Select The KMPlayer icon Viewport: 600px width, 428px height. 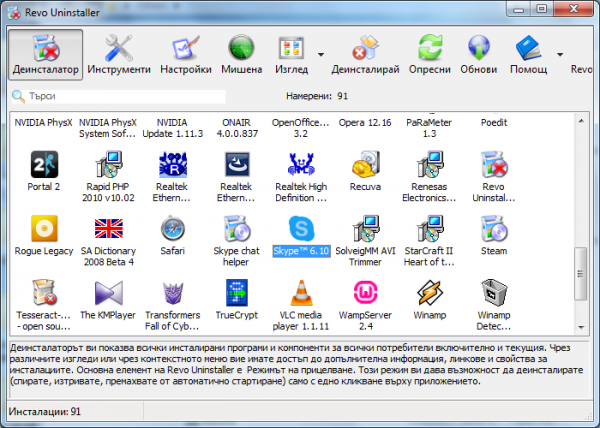108,293
